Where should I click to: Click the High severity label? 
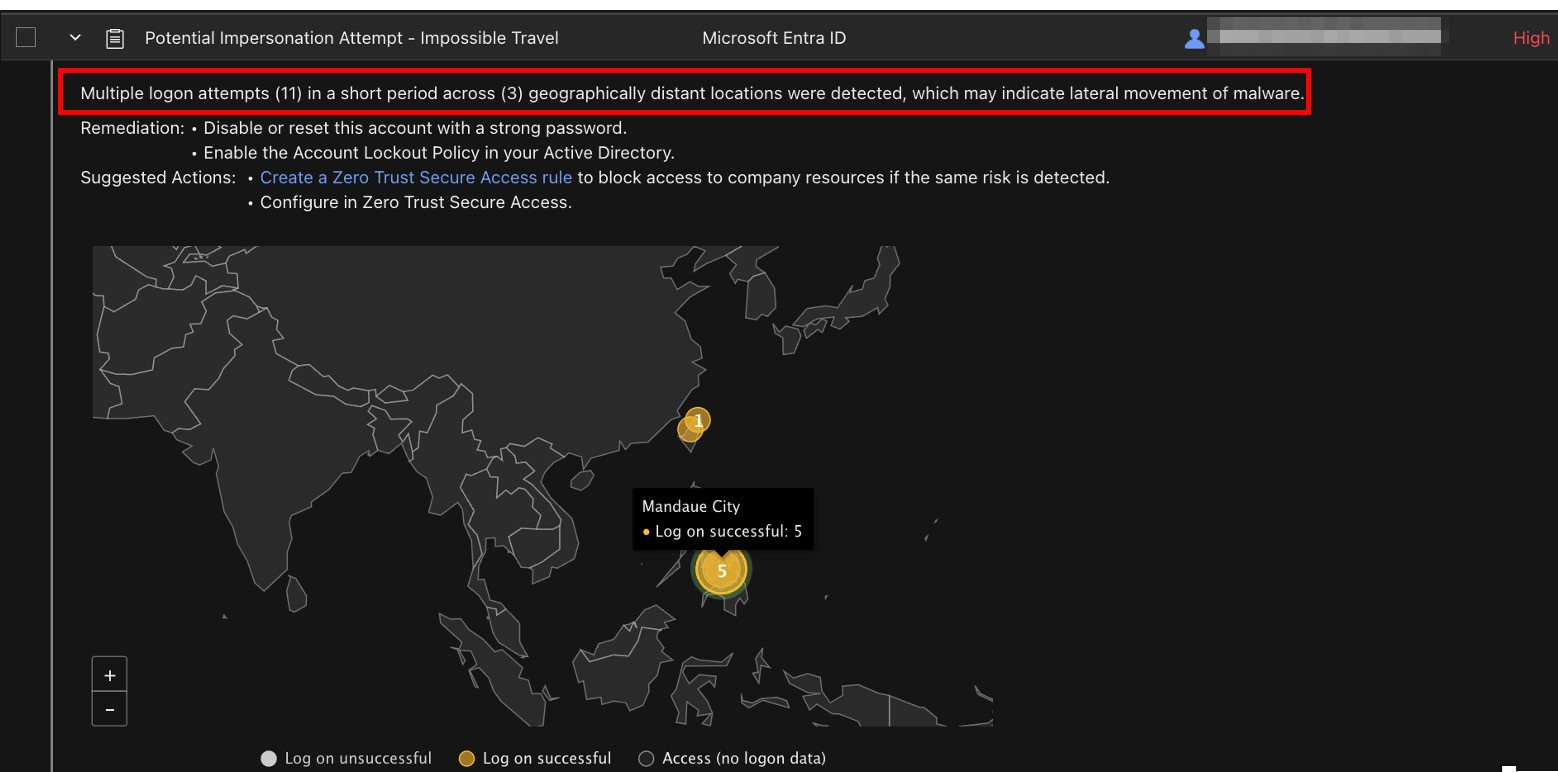click(1530, 38)
